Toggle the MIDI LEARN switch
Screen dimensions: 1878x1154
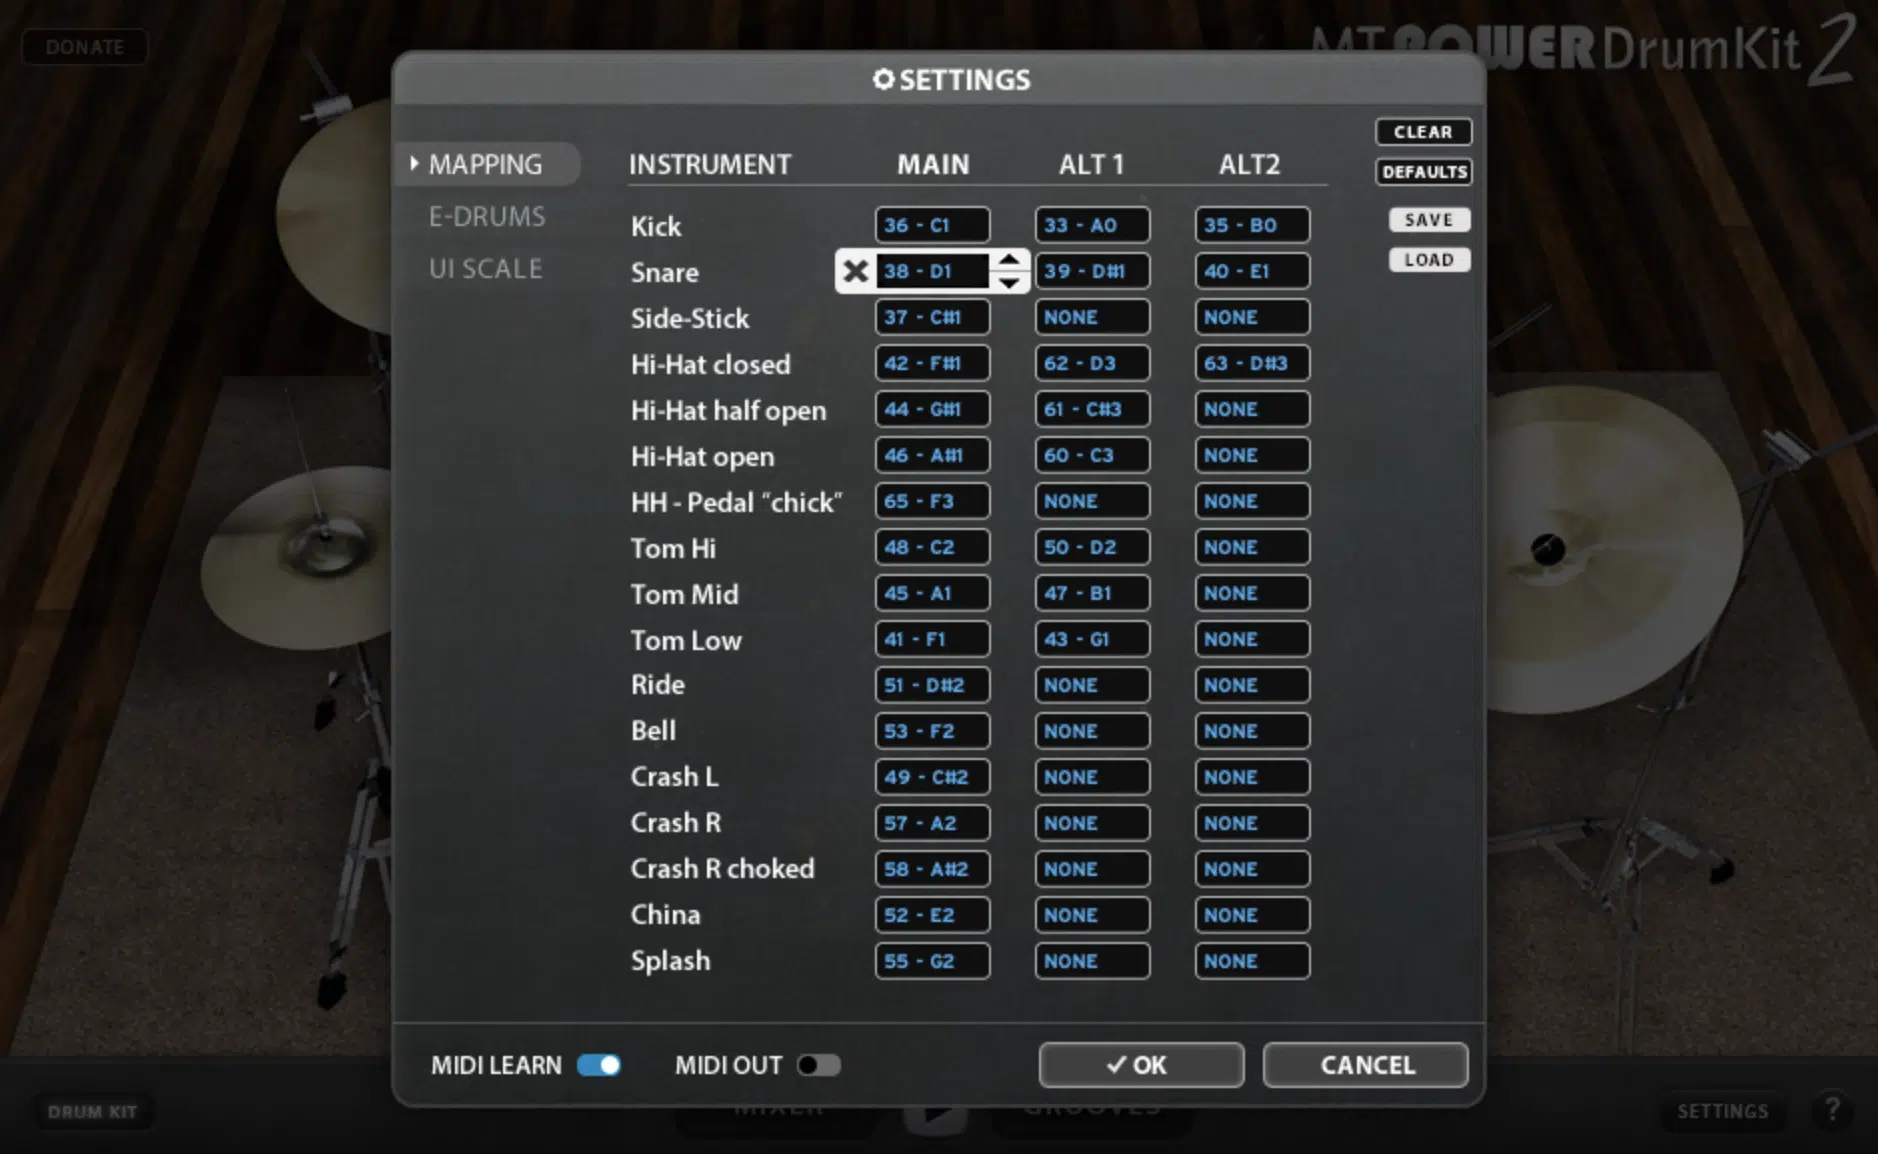[599, 1065]
